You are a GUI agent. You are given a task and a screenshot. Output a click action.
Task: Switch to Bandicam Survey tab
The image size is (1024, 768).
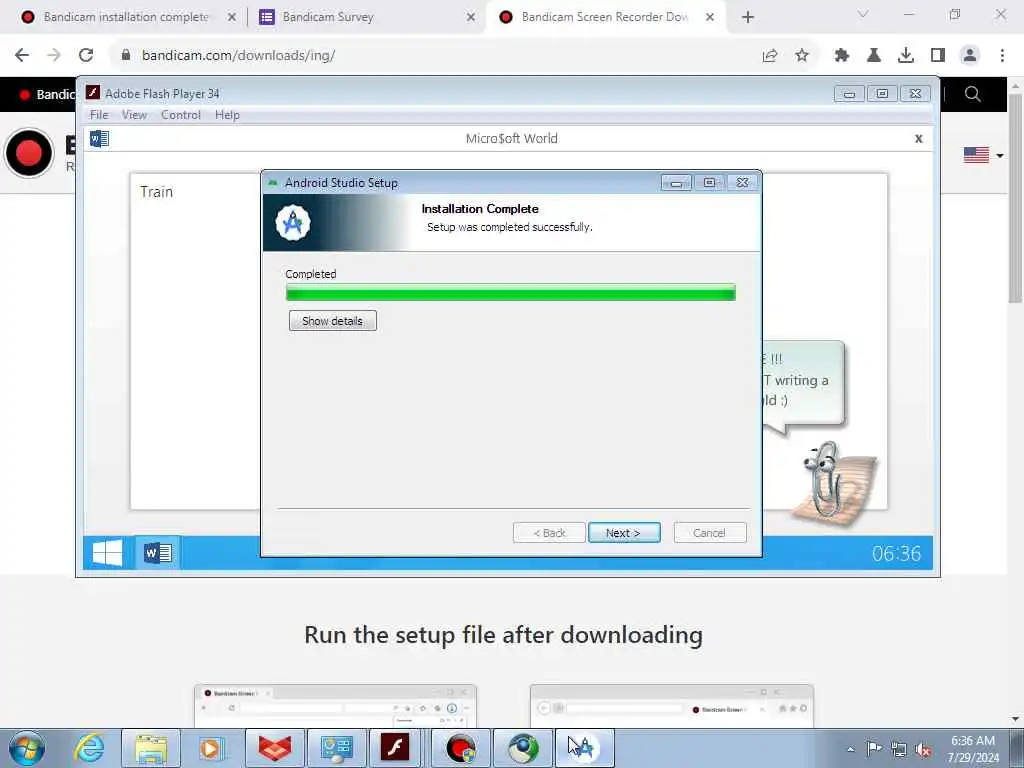coord(366,17)
